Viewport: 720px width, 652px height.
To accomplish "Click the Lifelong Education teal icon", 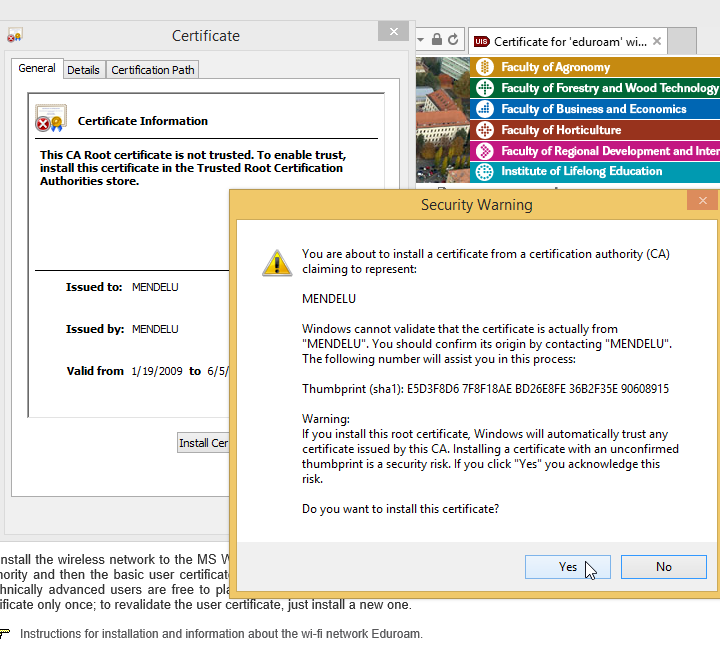I will pos(484,172).
